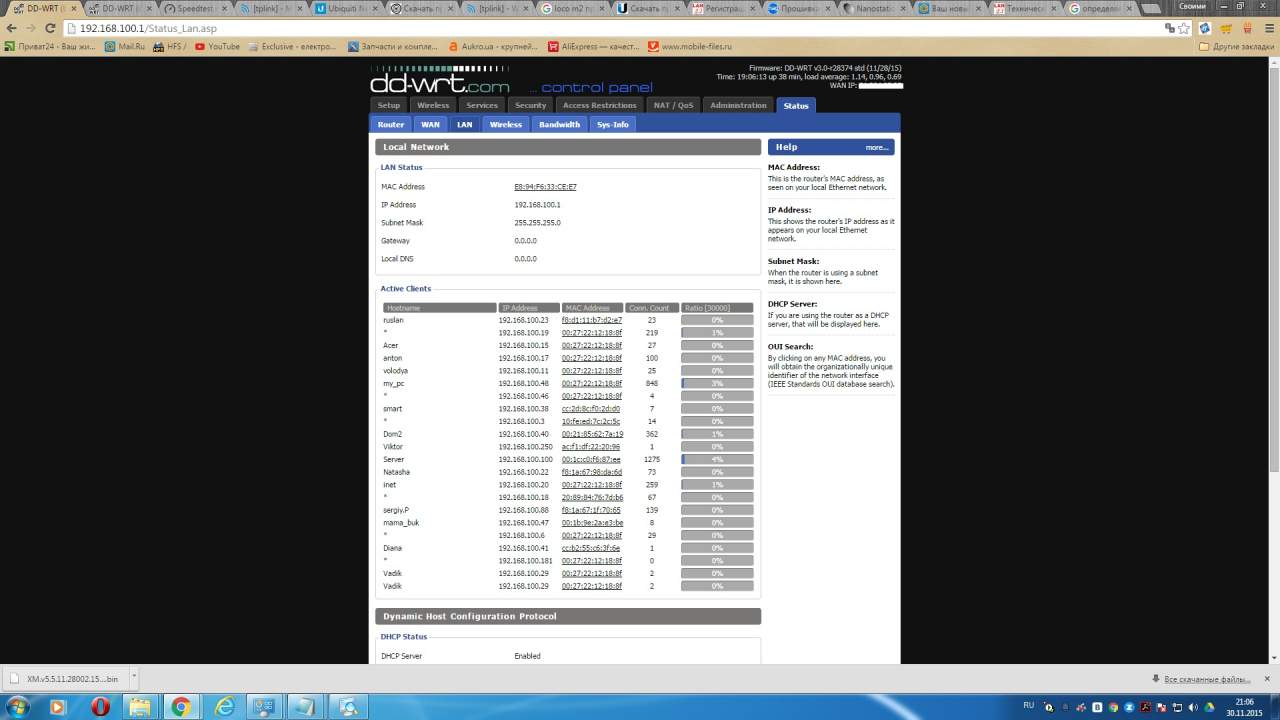Open MAC link cc:2d:8c:f0:2d:d0 for smart
This screenshot has height=720, width=1280.
[591, 409]
